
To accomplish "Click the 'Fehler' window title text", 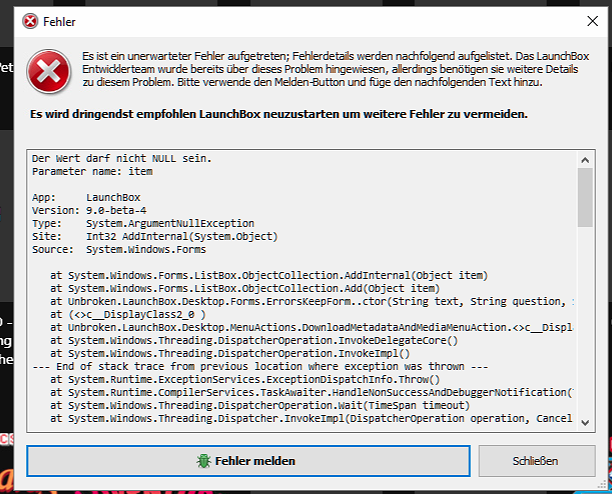I will pos(59,22).
